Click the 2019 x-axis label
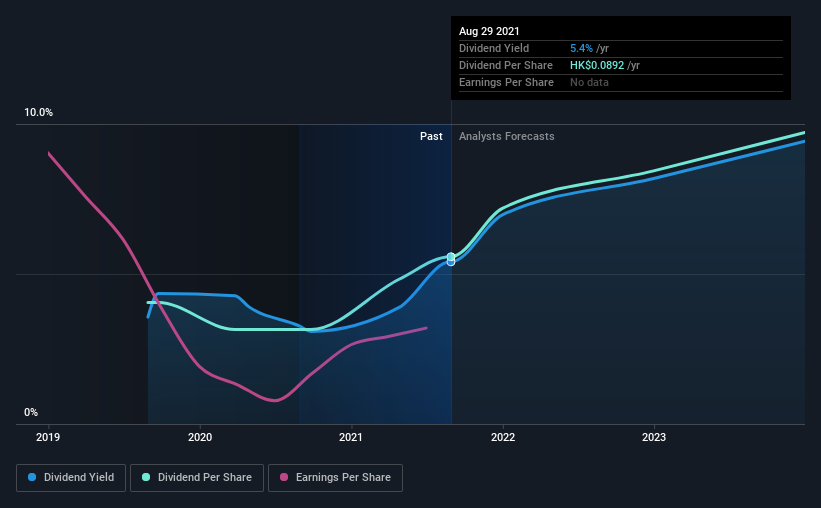821x508 pixels. click(x=48, y=437)
